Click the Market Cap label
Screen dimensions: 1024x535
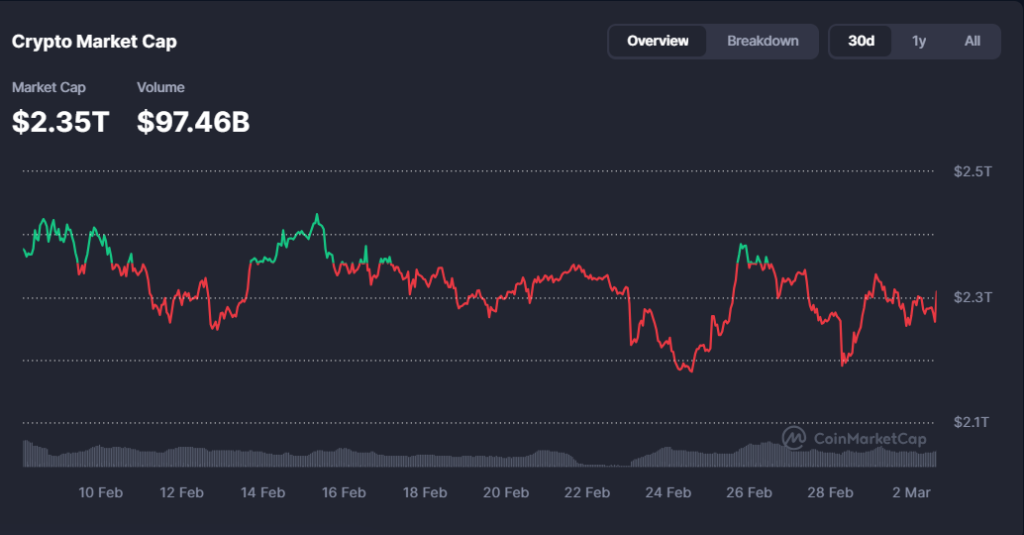pyautogui.click(x=49, y=88)
